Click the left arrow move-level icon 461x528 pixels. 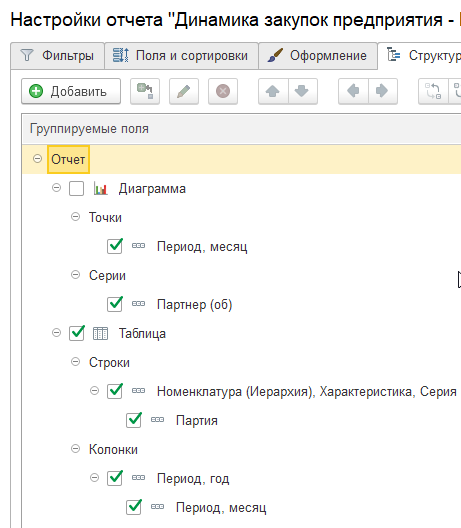click(x=353, y=91)
